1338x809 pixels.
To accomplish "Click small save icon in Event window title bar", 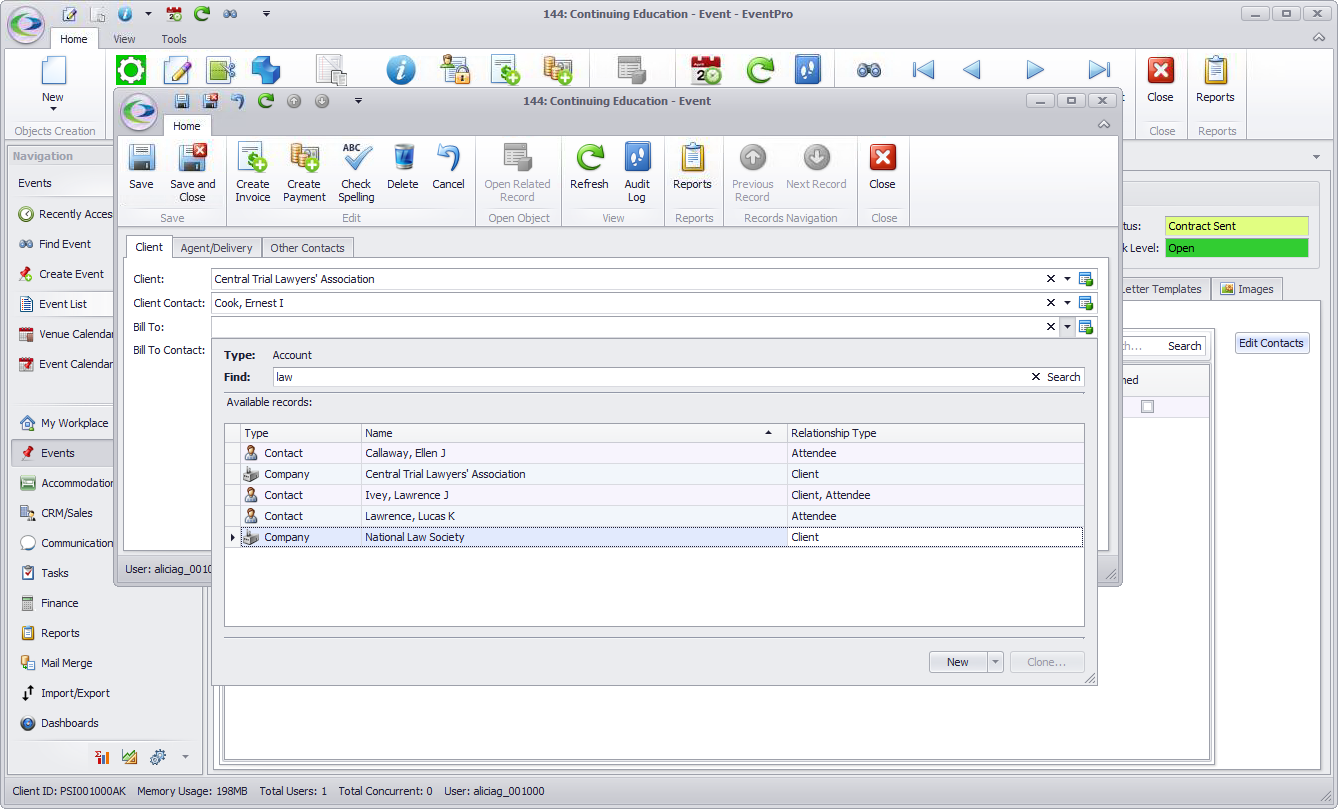I will pos(182,101).
